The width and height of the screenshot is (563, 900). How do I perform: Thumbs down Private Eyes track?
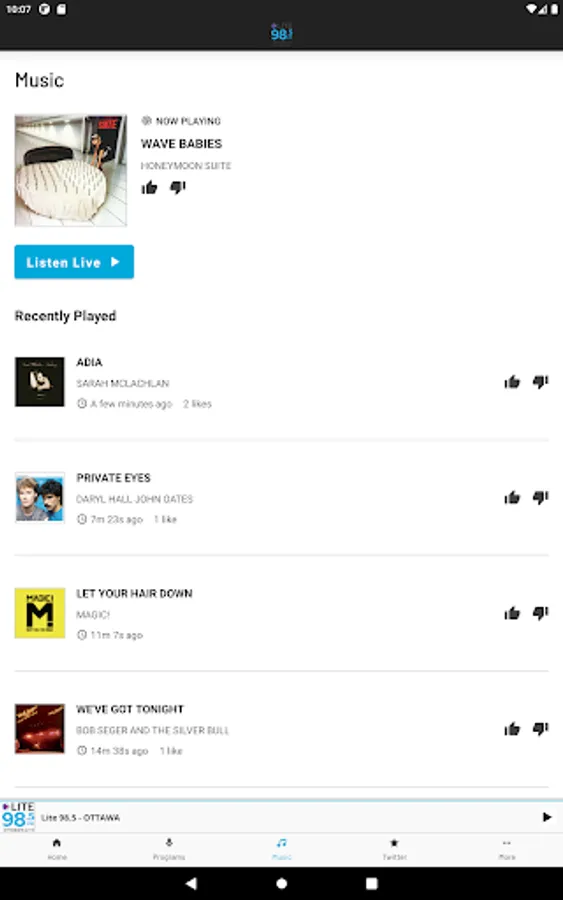541,497
